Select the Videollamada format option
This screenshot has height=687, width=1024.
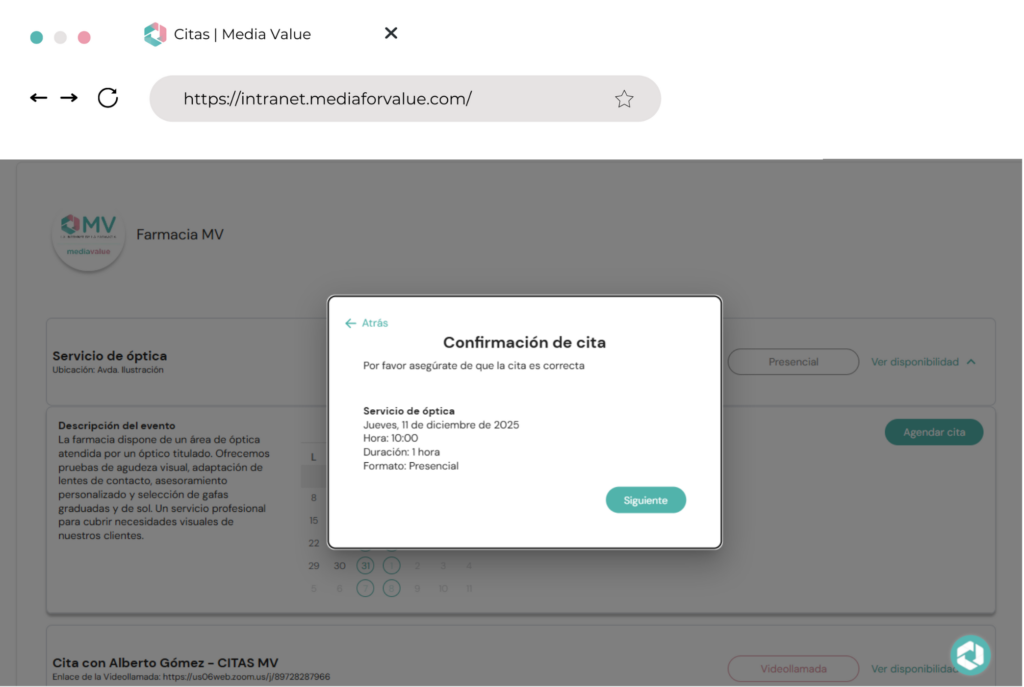click(793, 668)
